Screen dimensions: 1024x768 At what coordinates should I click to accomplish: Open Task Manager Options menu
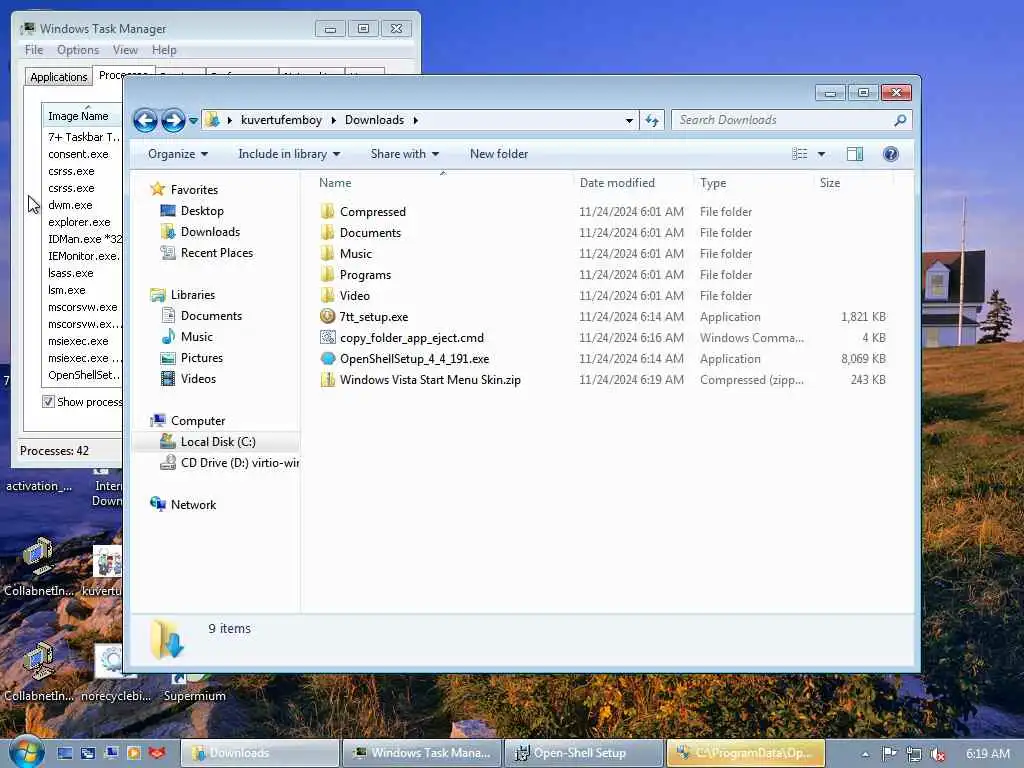[x=78, y=50]
